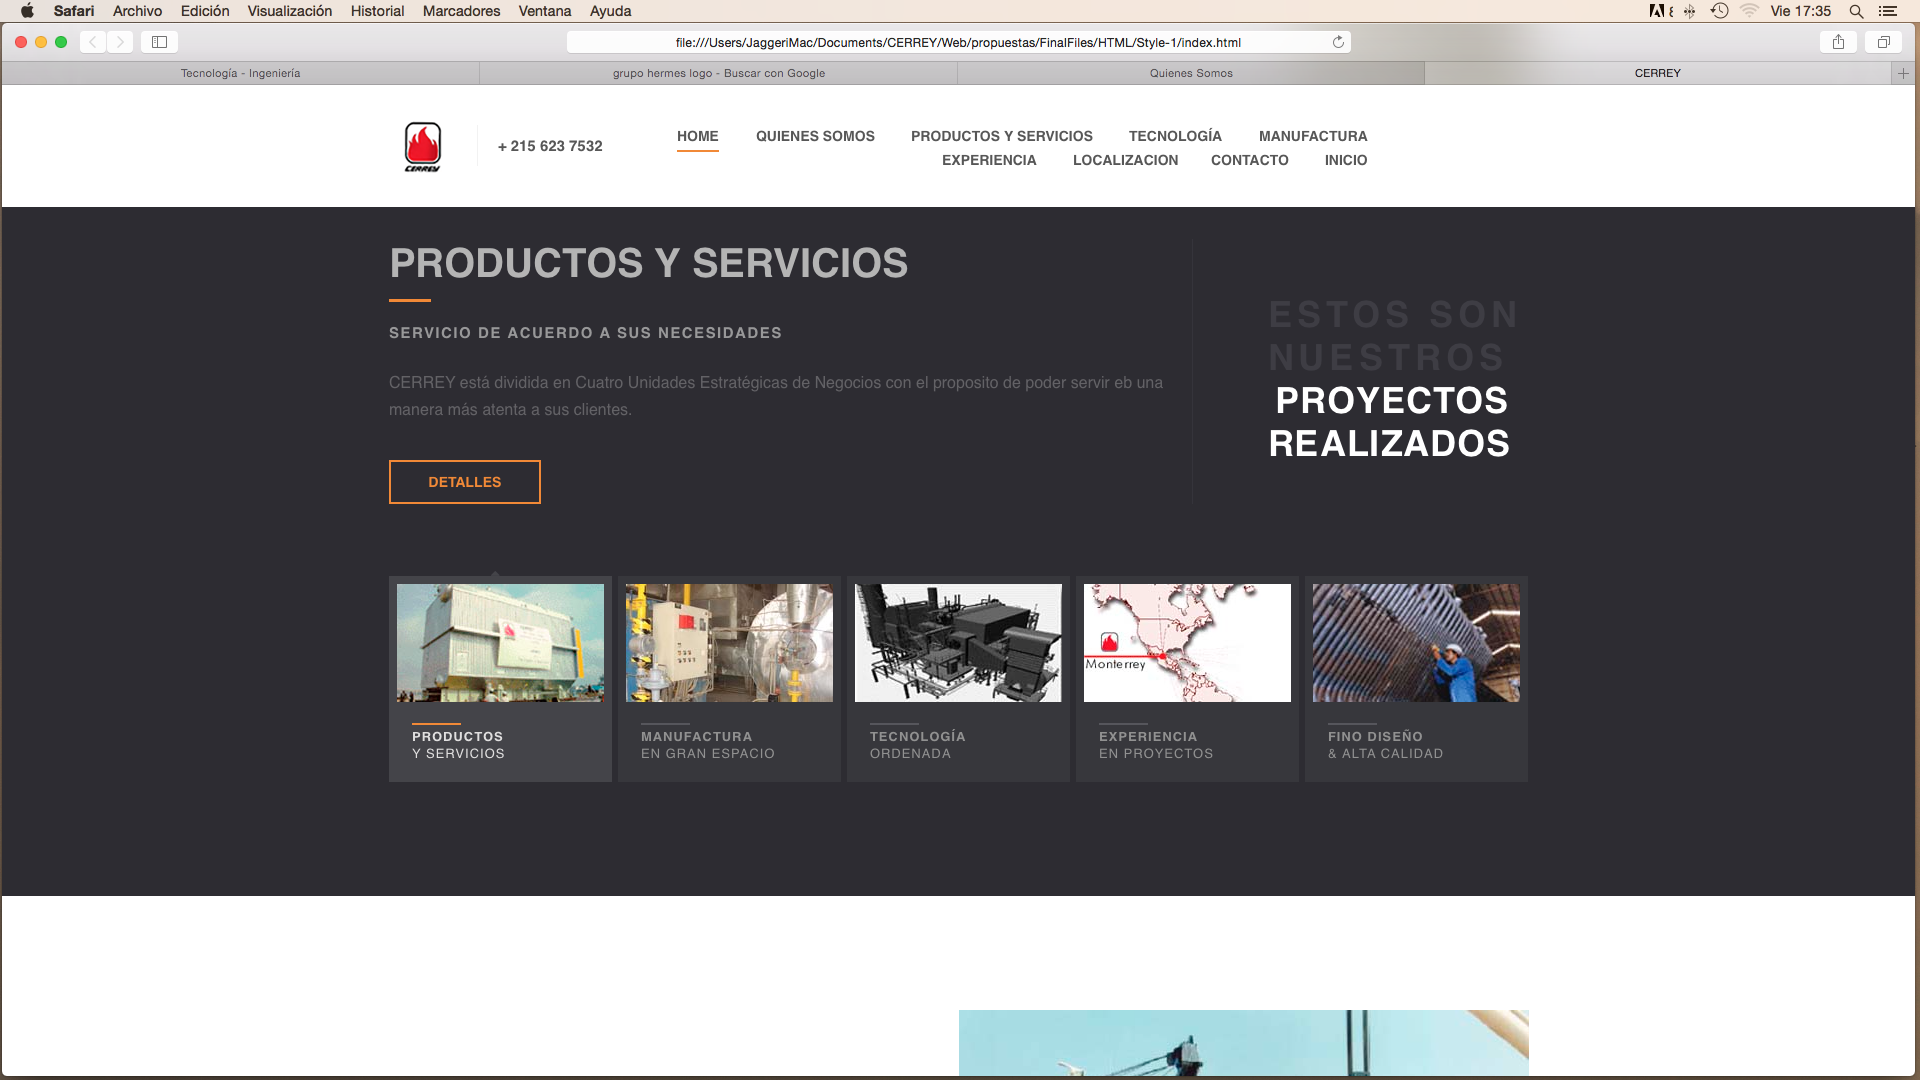Go to the CONTACTO nav link

click(1249, 160)
